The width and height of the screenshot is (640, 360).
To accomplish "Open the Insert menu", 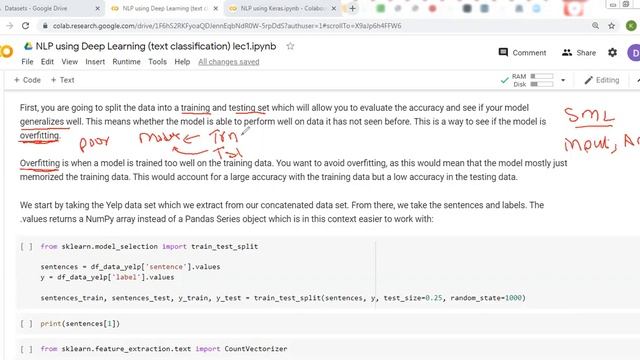I will tap(95, 62).
